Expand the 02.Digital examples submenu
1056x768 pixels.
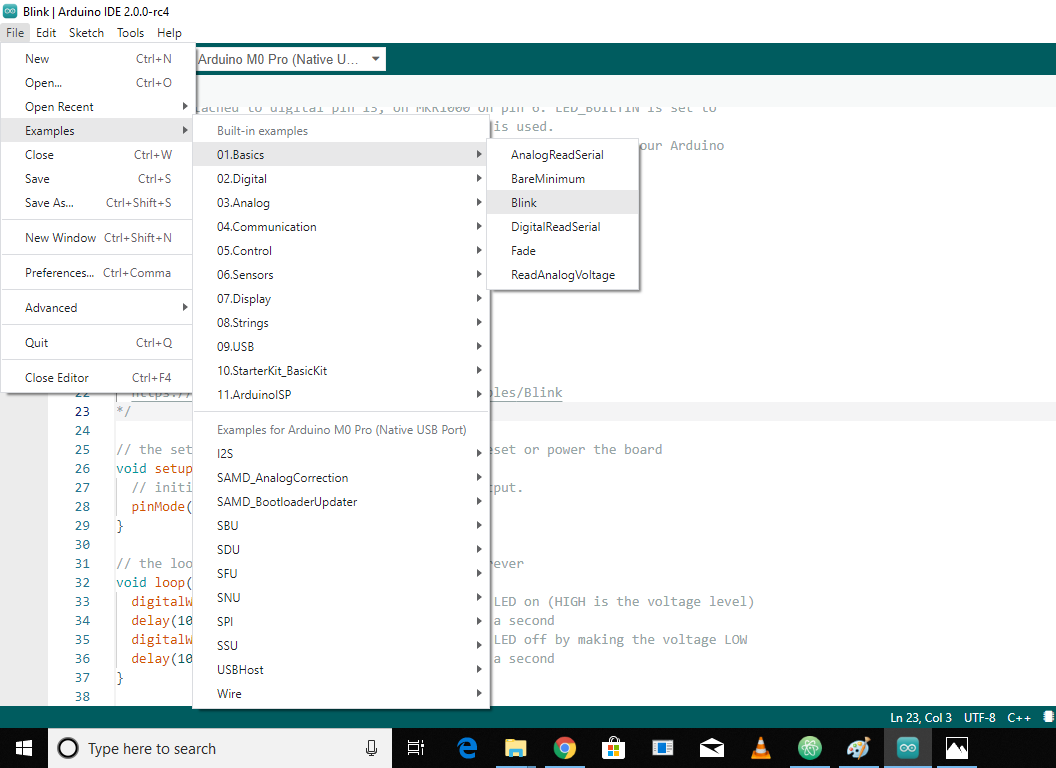pyautogui.click(x=341, y=179)
